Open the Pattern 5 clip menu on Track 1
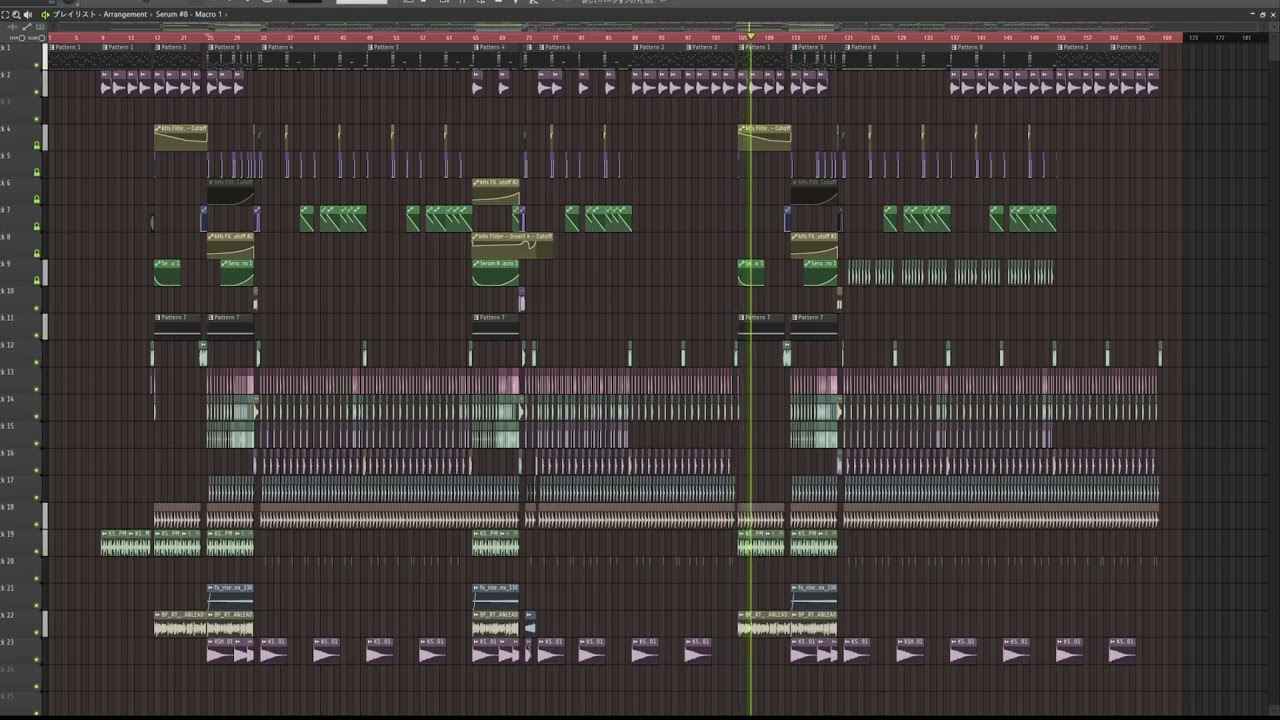Screen dimensions: 1280x720 click(370, 47)
